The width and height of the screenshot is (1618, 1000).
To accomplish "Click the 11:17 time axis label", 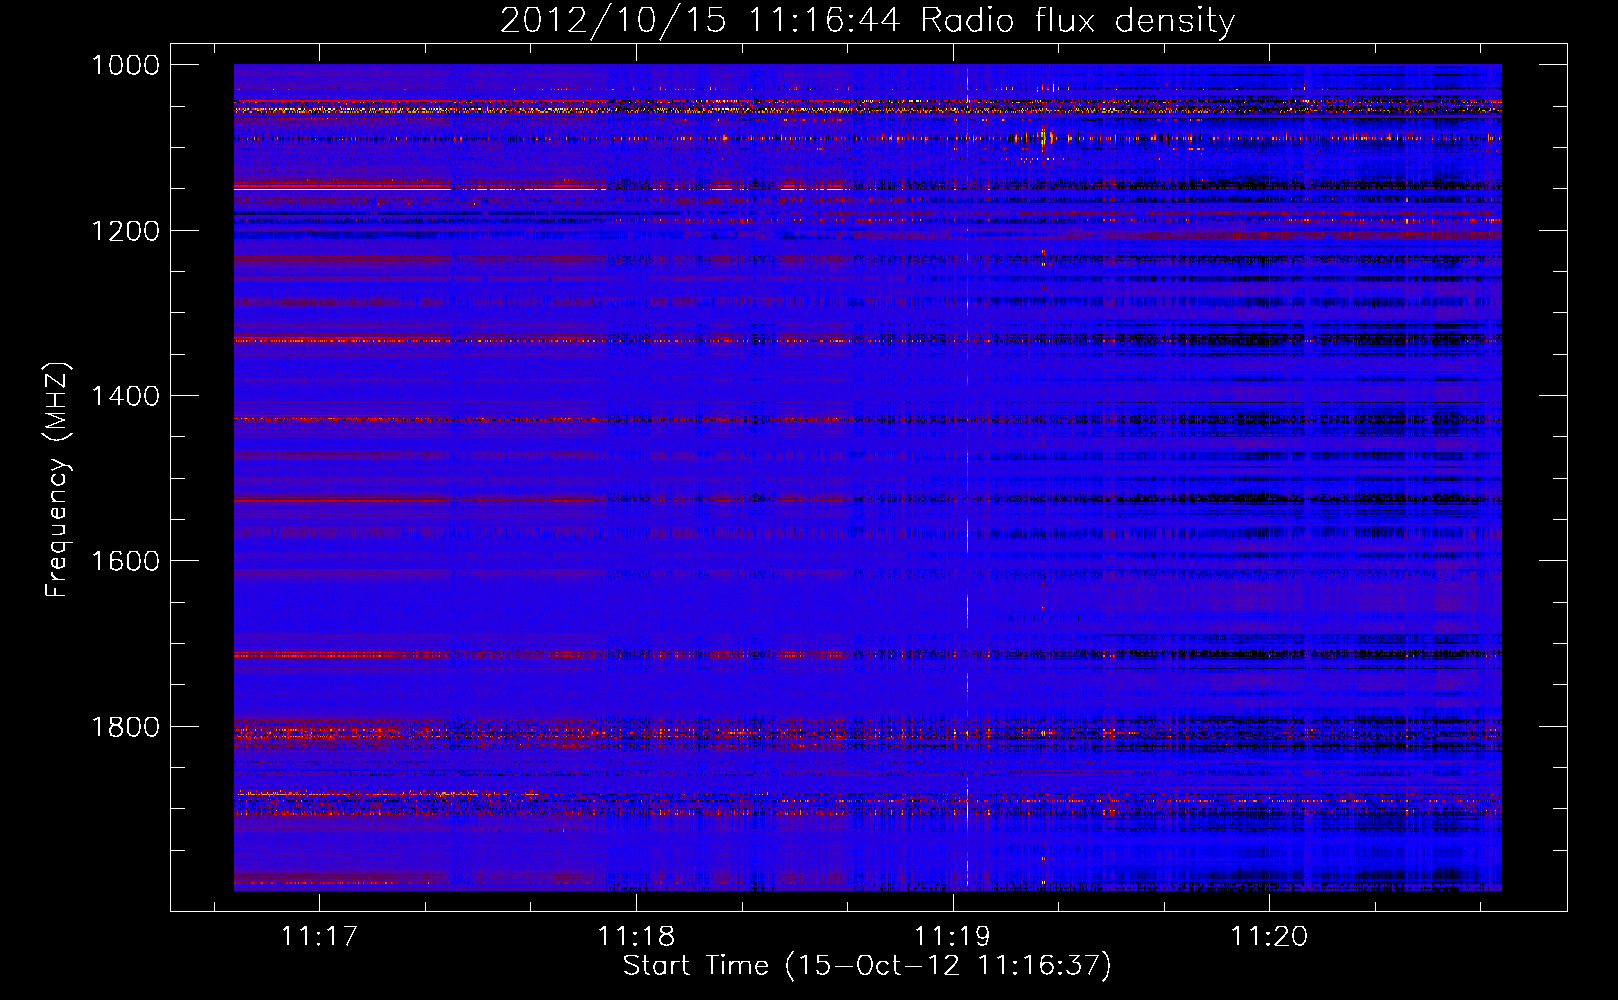I will (x=319, y=936).
